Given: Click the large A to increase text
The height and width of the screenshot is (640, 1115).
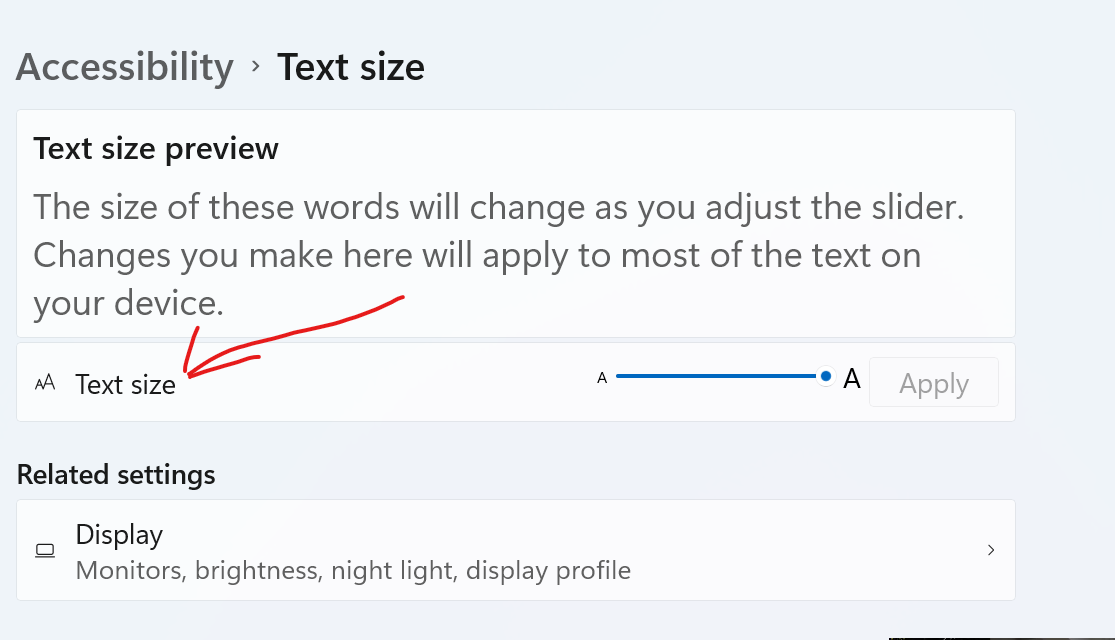Looking at the screenshot, I should pos(851,379).
